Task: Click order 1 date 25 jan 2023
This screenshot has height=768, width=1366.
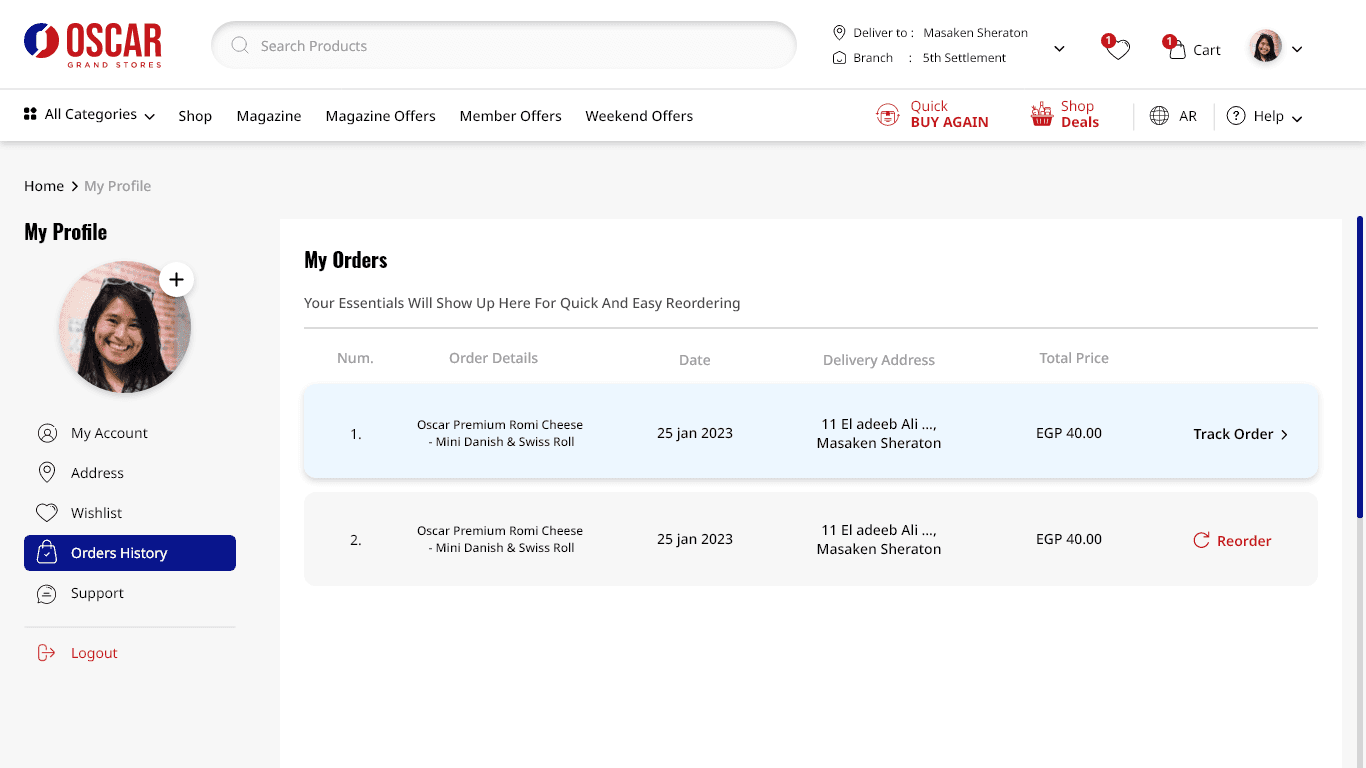Action: pos(695,433)
